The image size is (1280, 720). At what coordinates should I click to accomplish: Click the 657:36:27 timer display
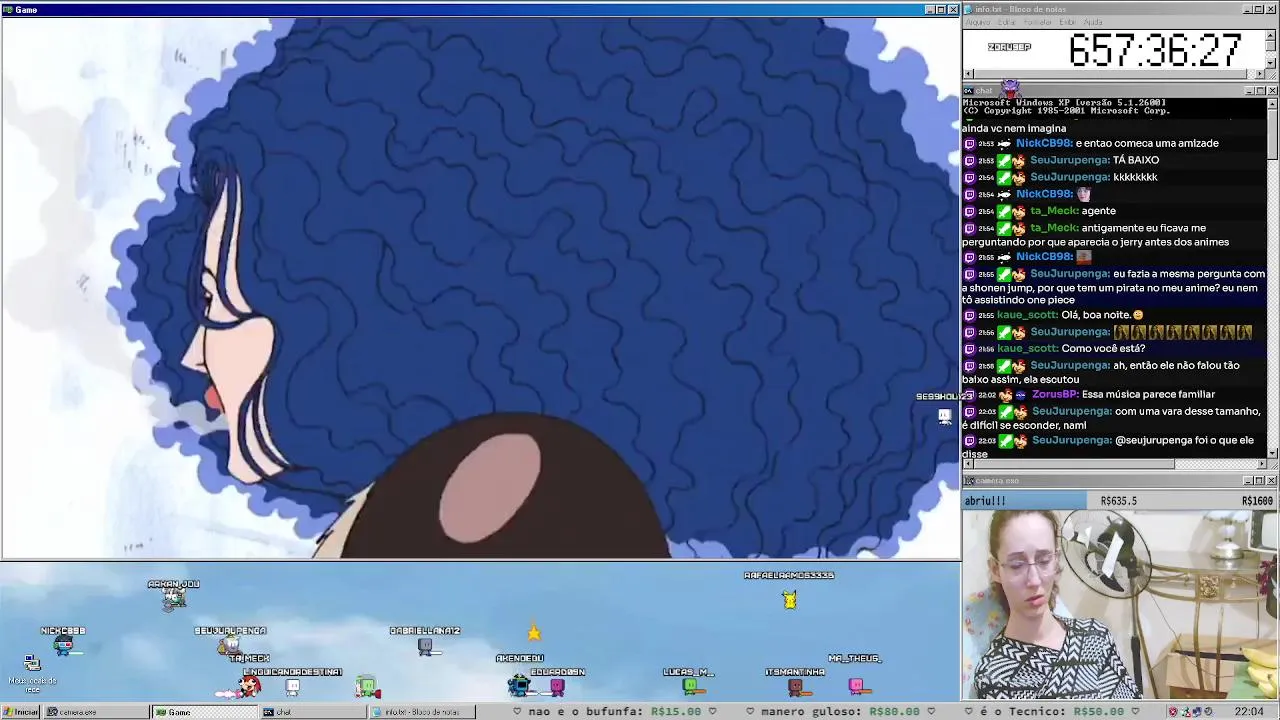(1155, 50)
